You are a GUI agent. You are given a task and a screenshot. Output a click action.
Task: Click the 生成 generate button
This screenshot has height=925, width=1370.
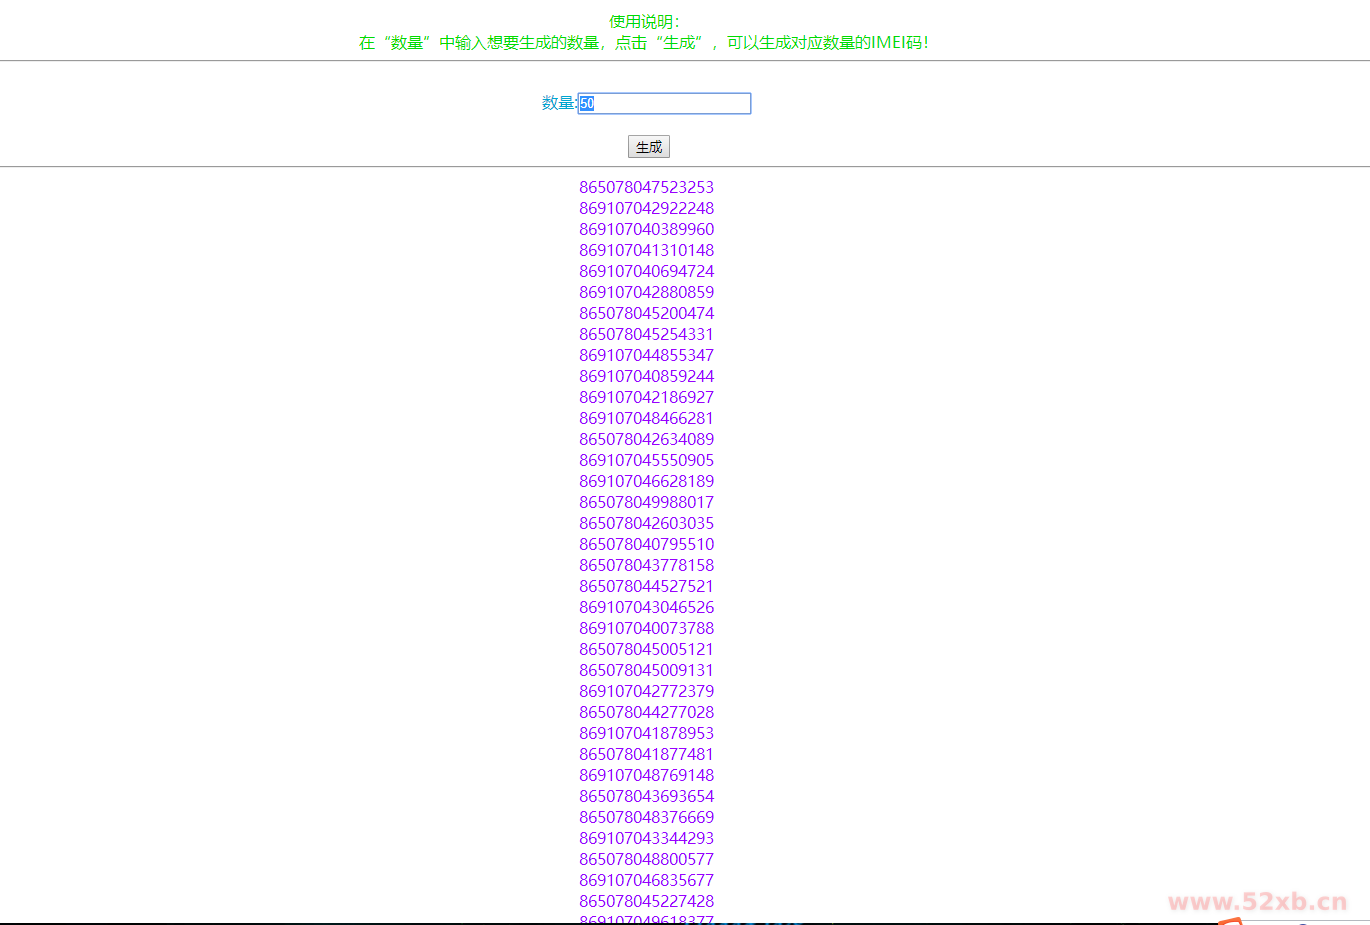(x=648, y=146)
